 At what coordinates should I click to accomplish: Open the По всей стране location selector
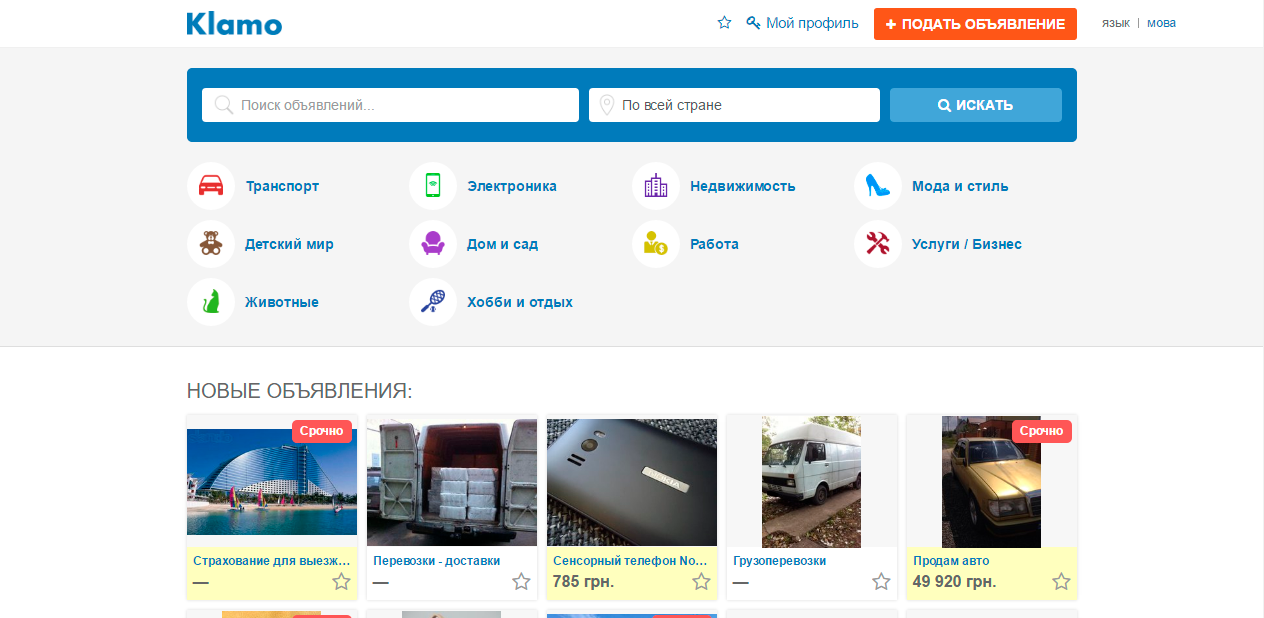click(x=734, y=105)
